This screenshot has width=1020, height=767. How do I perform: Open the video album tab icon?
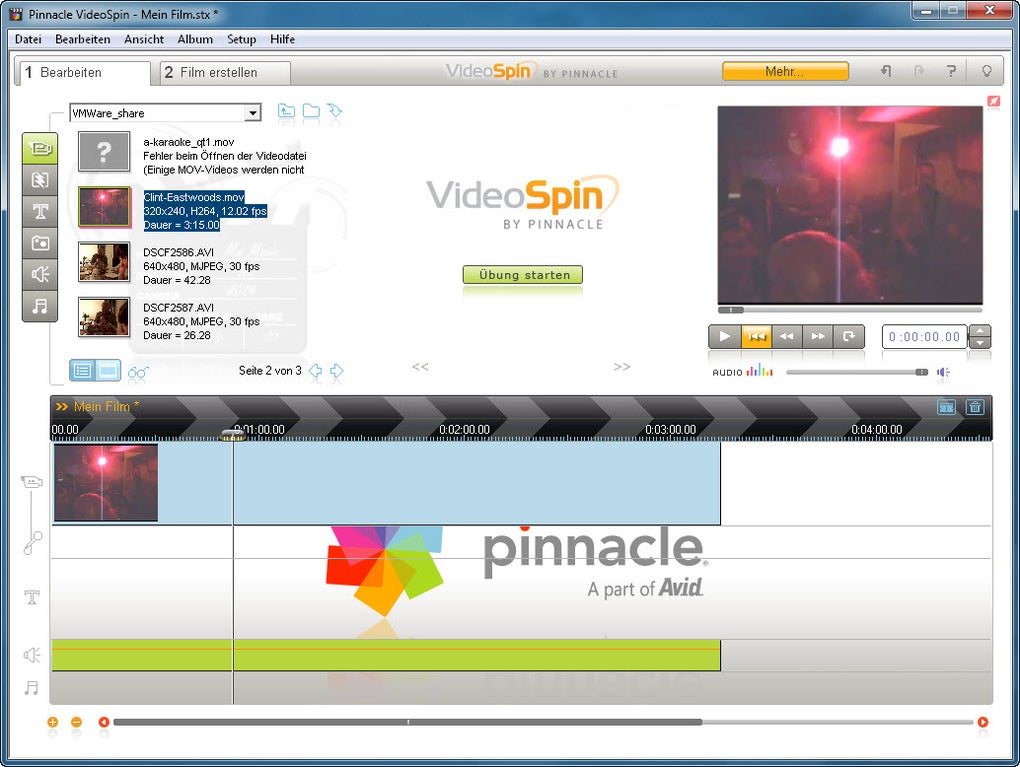click(x=40, y=149)
